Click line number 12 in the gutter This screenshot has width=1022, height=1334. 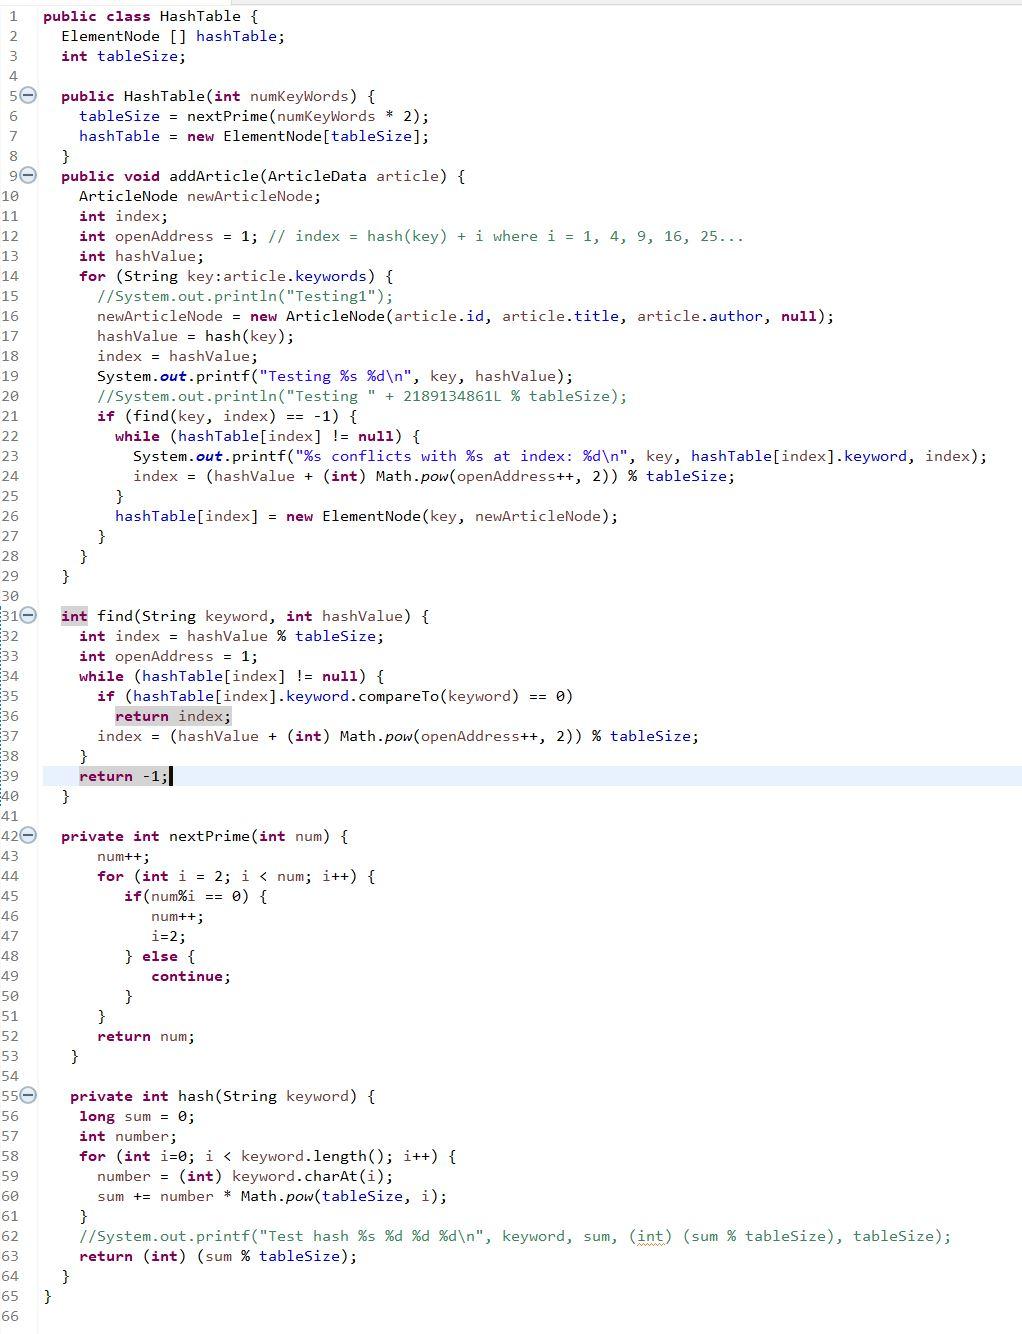(x=10, y=236)
